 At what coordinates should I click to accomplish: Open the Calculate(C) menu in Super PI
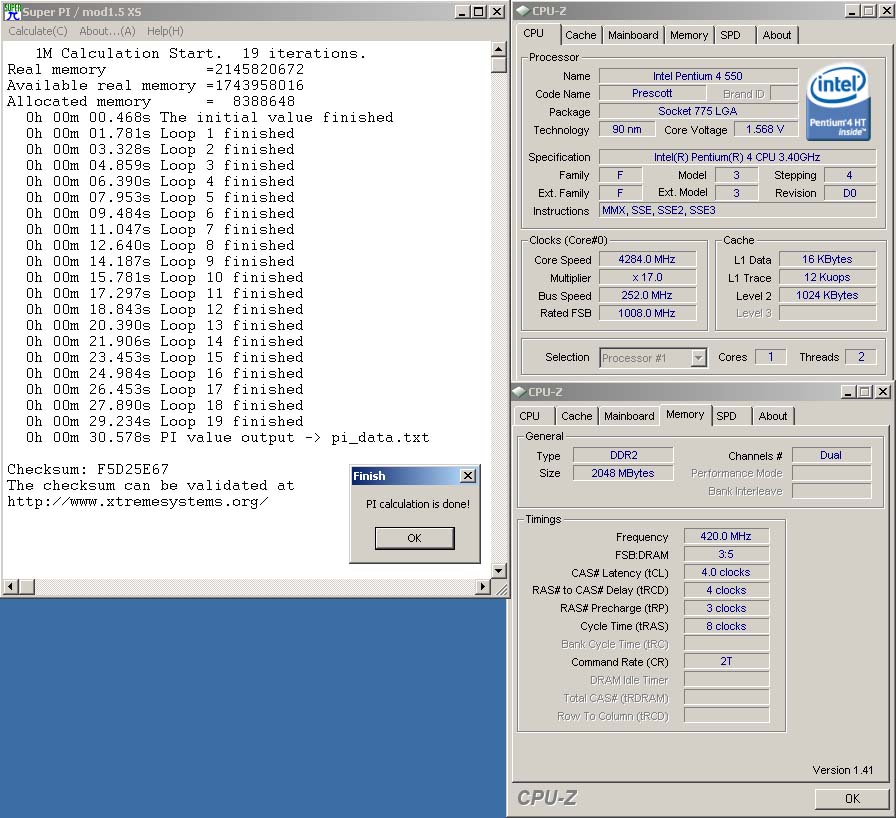(x=37, y=31)
